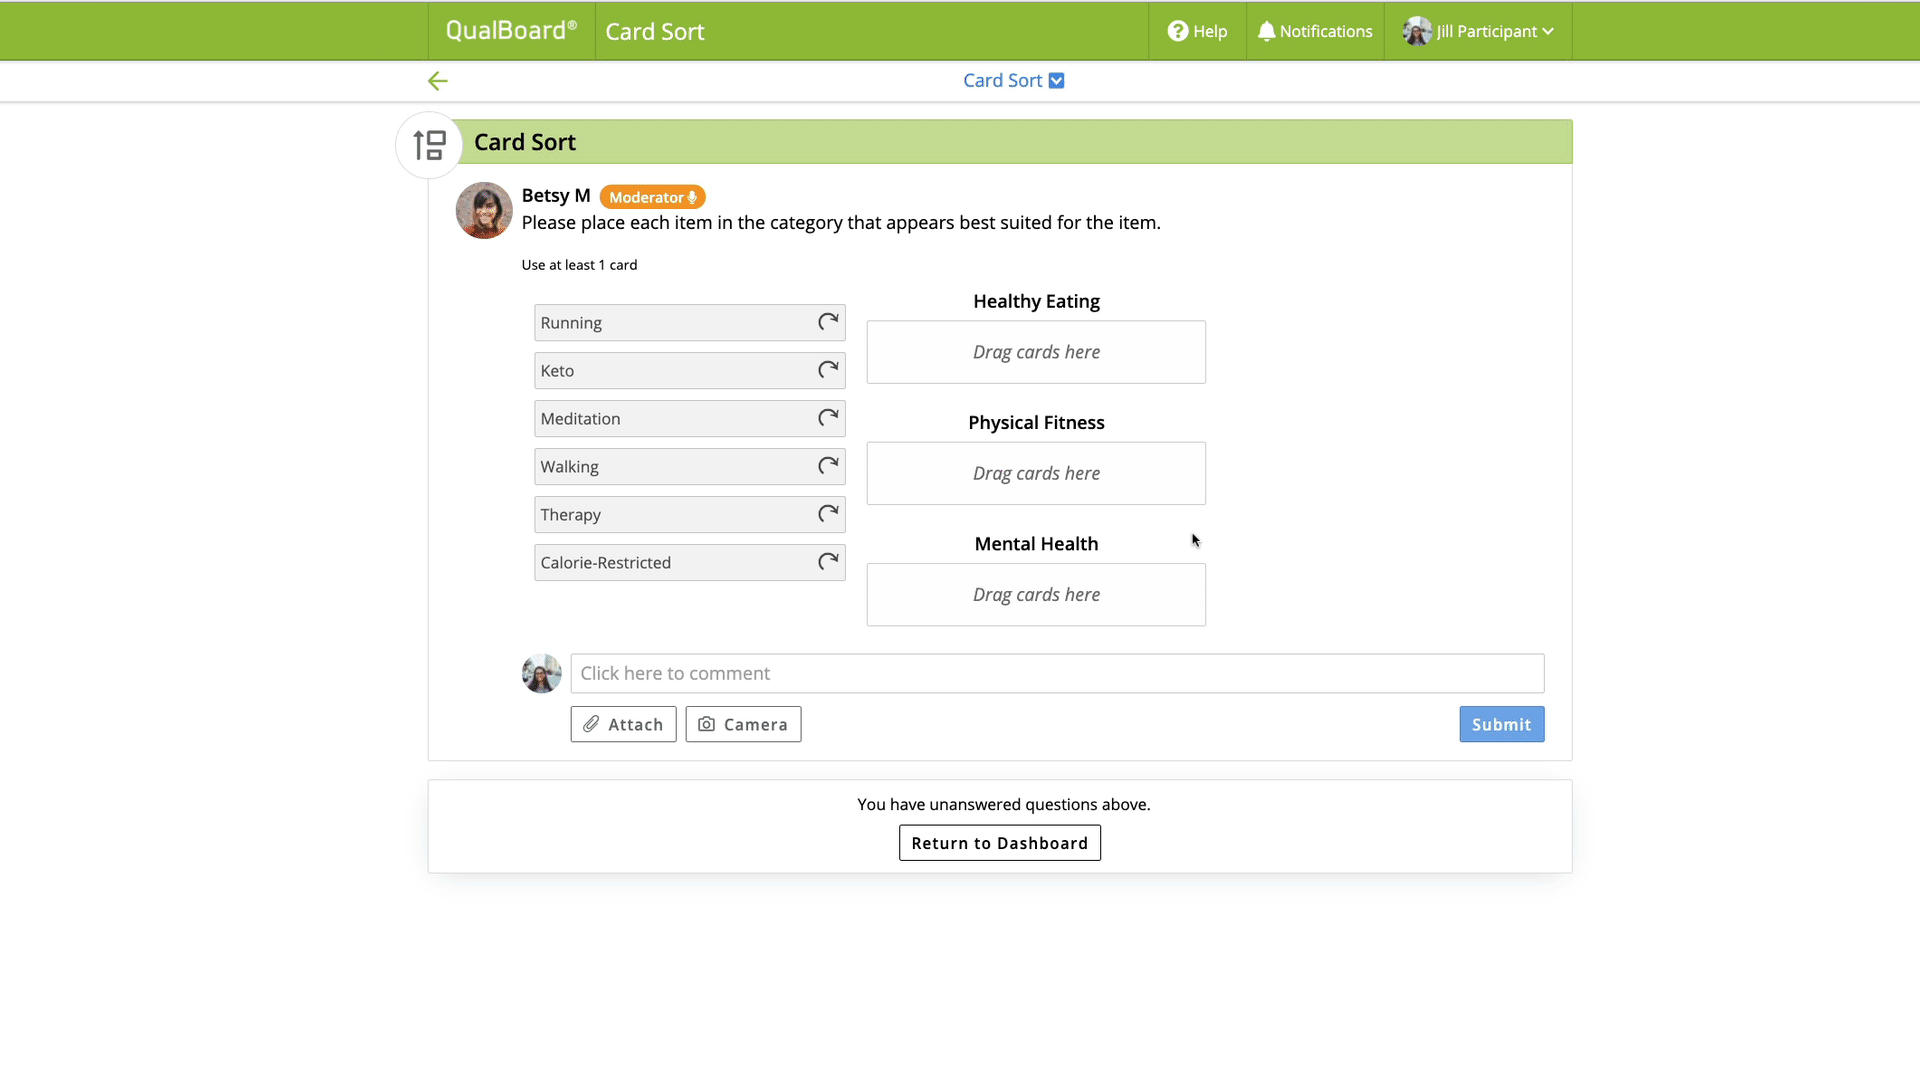Click the Card Sort title in header bar
The width and height of the screenshot is (1920, 1080).
(x=655, y=31)
